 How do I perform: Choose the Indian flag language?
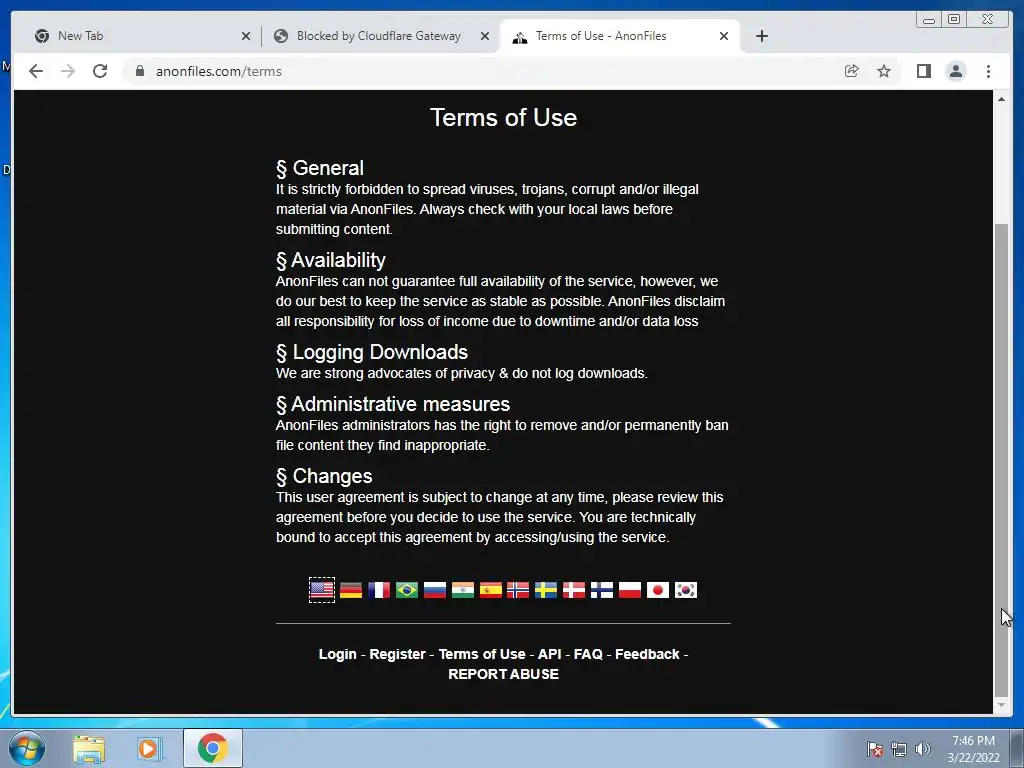coord(462,590)
